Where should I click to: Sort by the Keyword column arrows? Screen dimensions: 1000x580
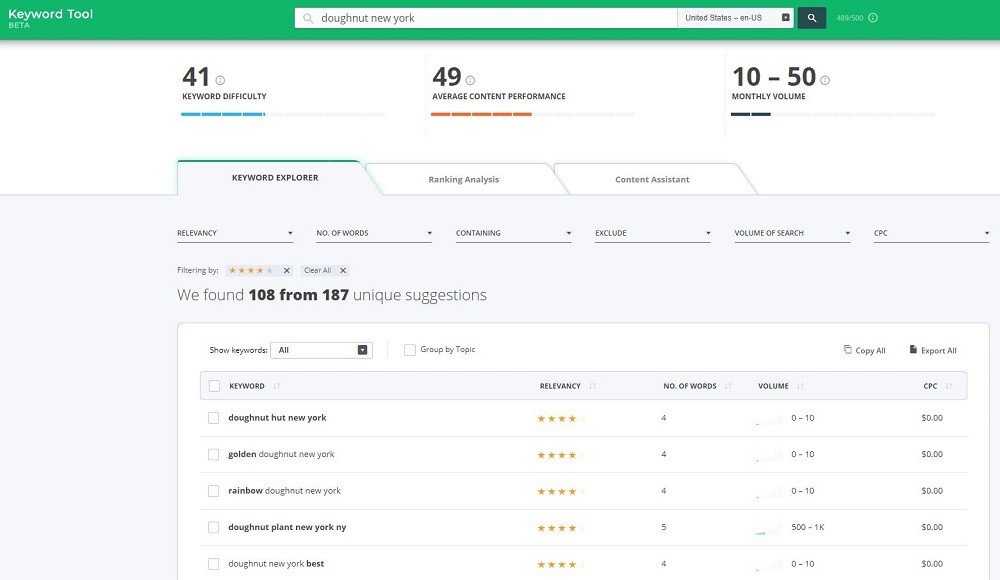[x=276, y=386]
